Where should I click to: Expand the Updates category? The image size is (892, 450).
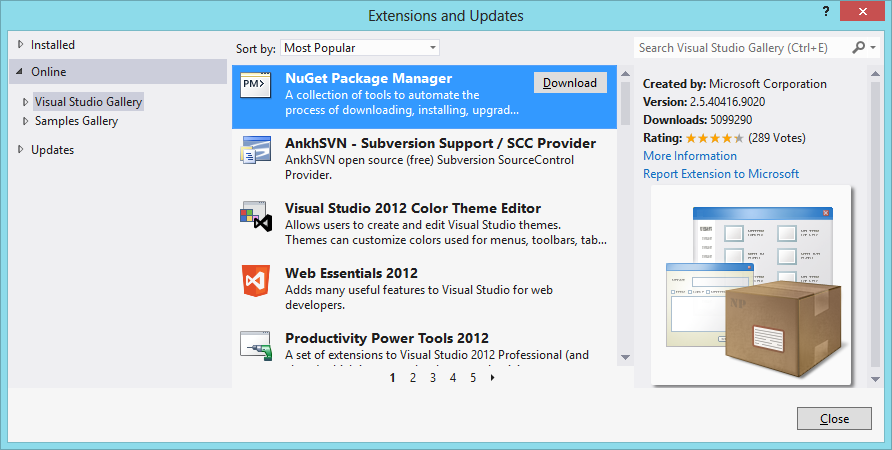click(x=21, y=150)
